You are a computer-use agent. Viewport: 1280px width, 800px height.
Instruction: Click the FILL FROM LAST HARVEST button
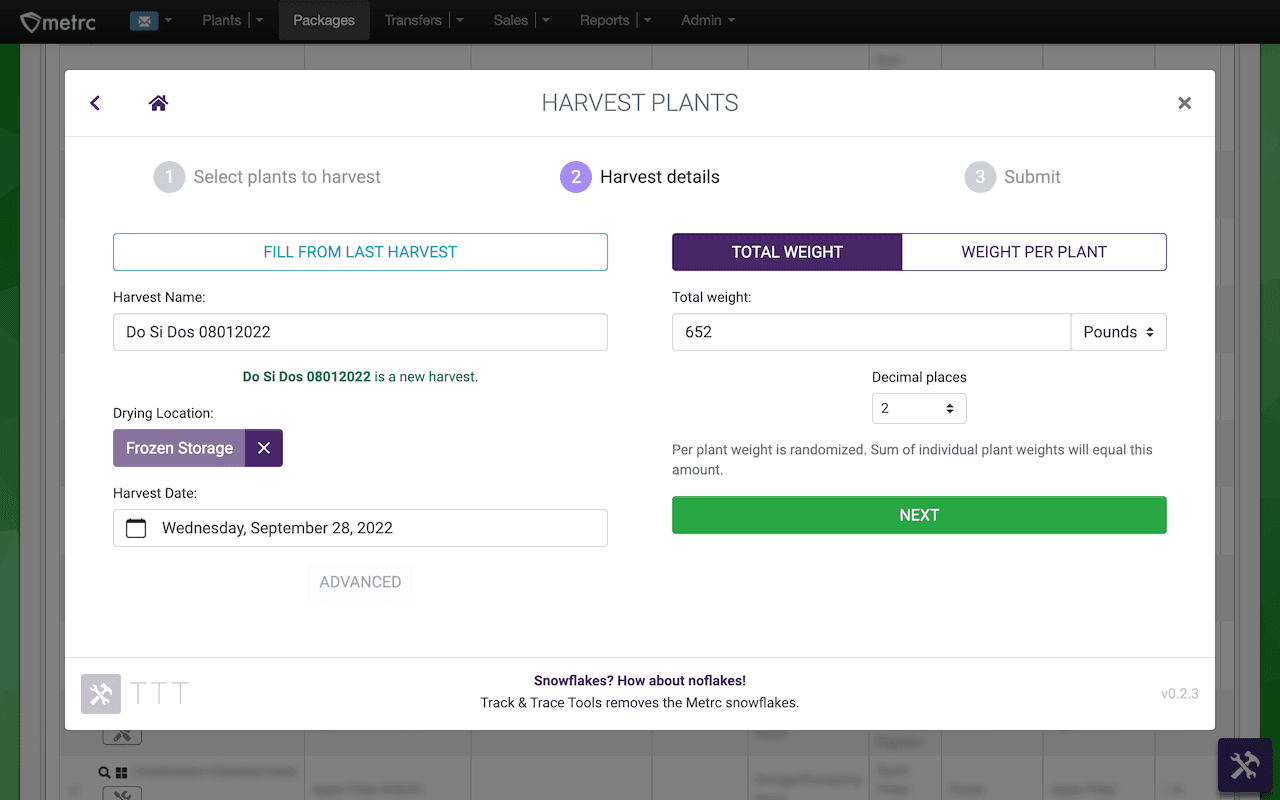click(x=360, y=251)
